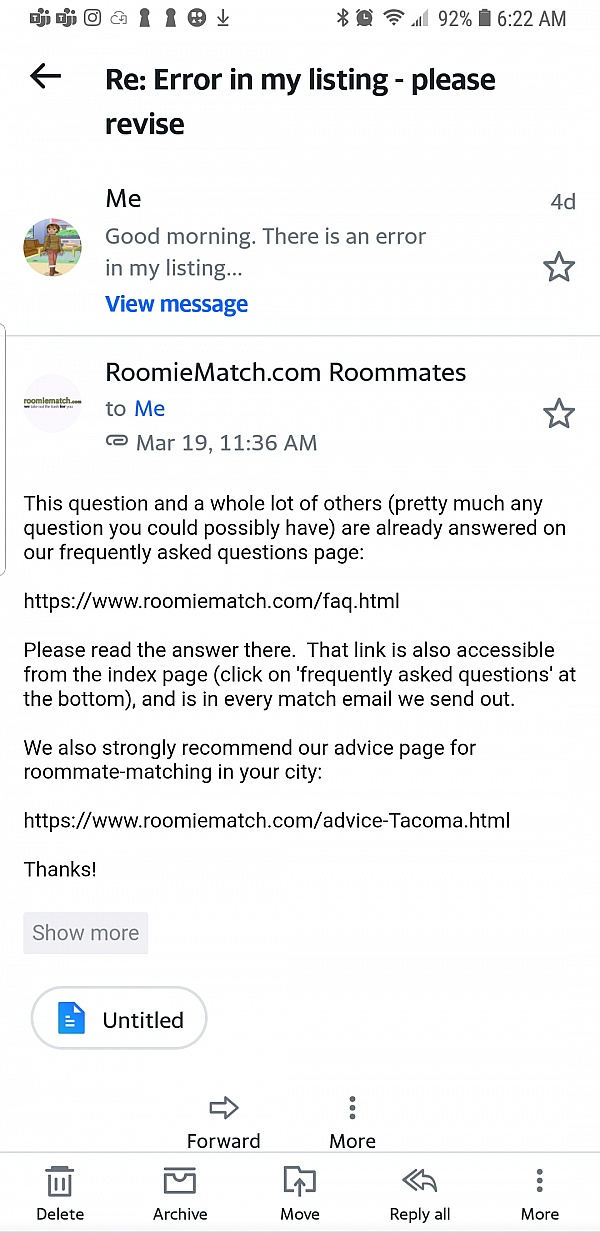Open the message More options dots
The width and height of the screenshot is (600, 1233).
pyautogui.click(x=352, y=1107)
